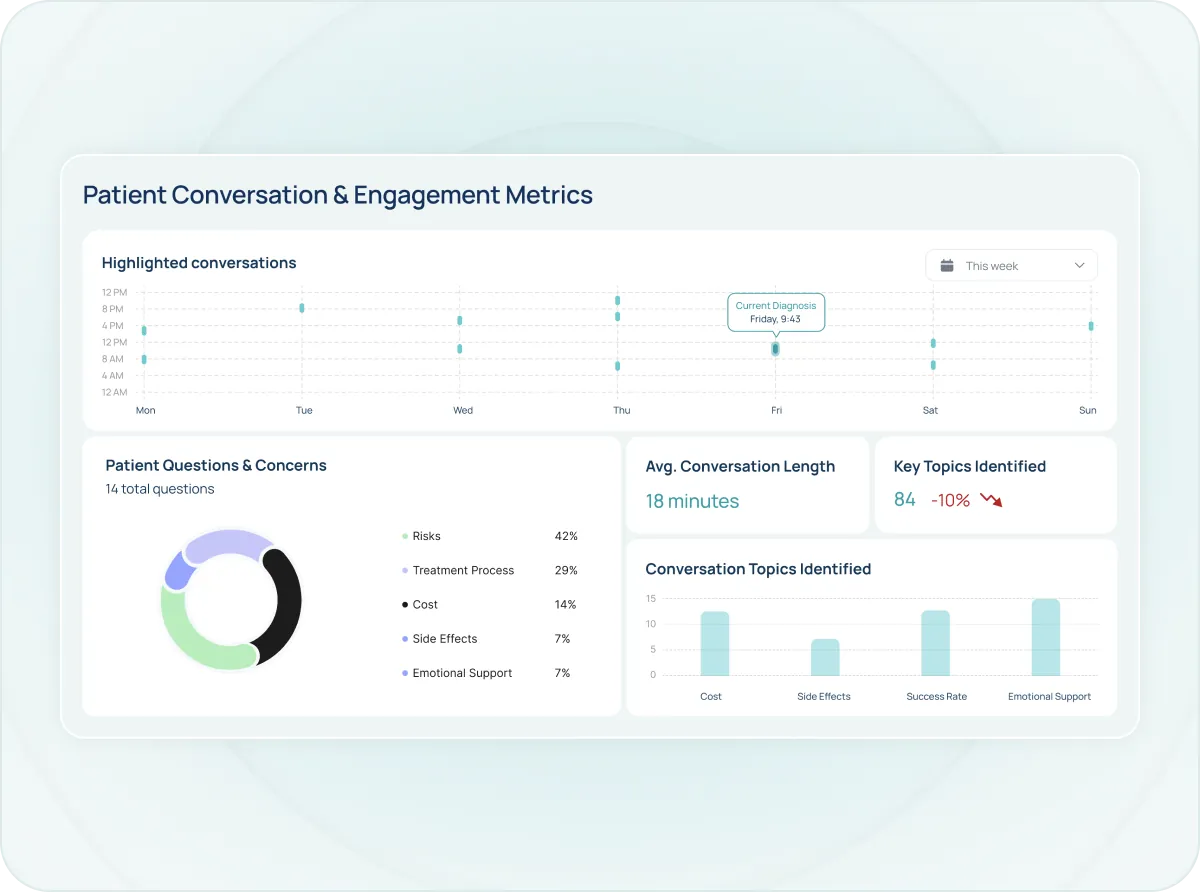Click the 14% value for Cost
Screen dimensions: 1200x892
[565, 605]
